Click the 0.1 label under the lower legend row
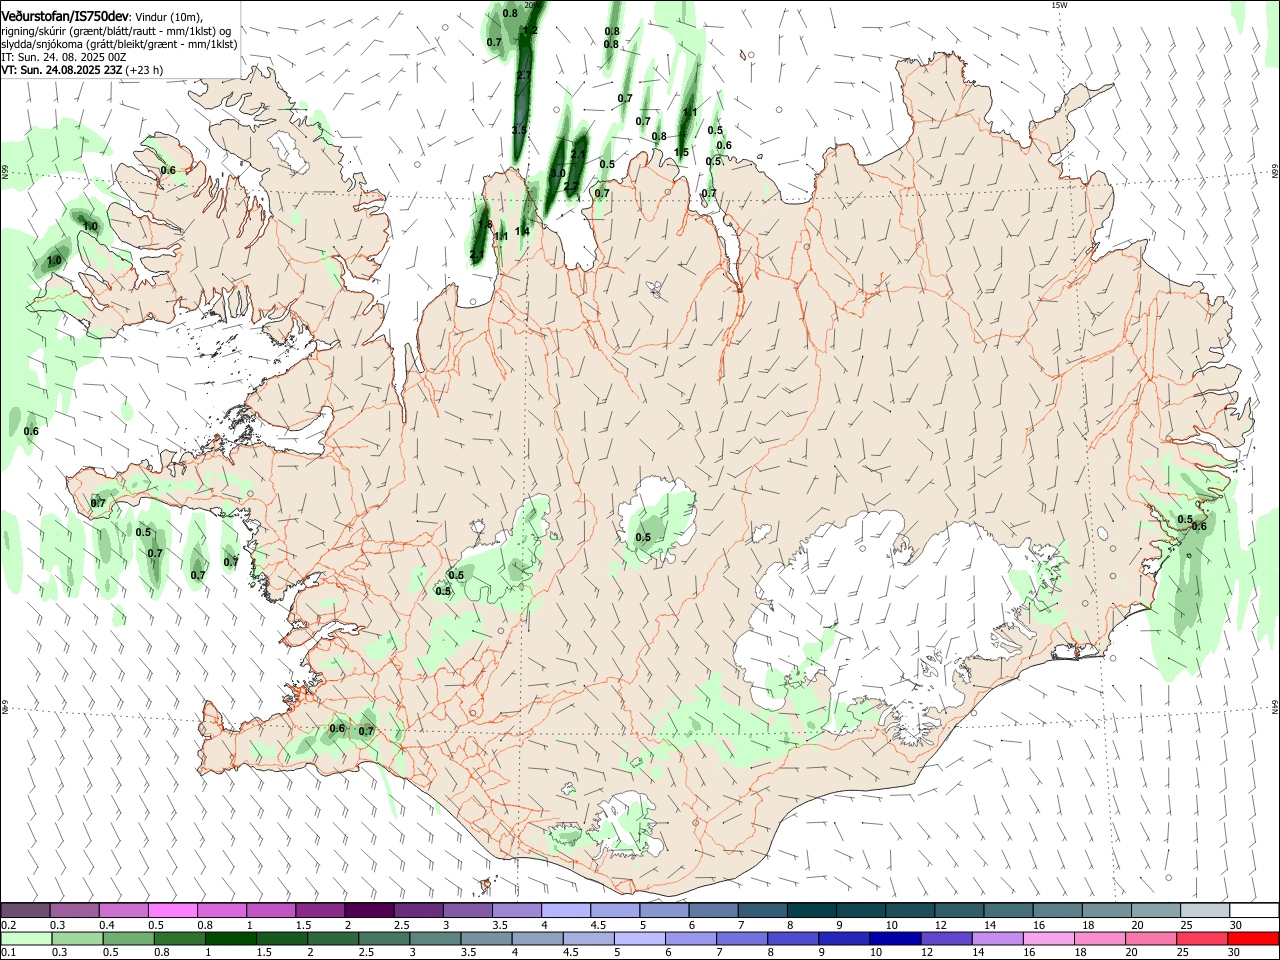 pyautogui.click(x=9, y=953)
